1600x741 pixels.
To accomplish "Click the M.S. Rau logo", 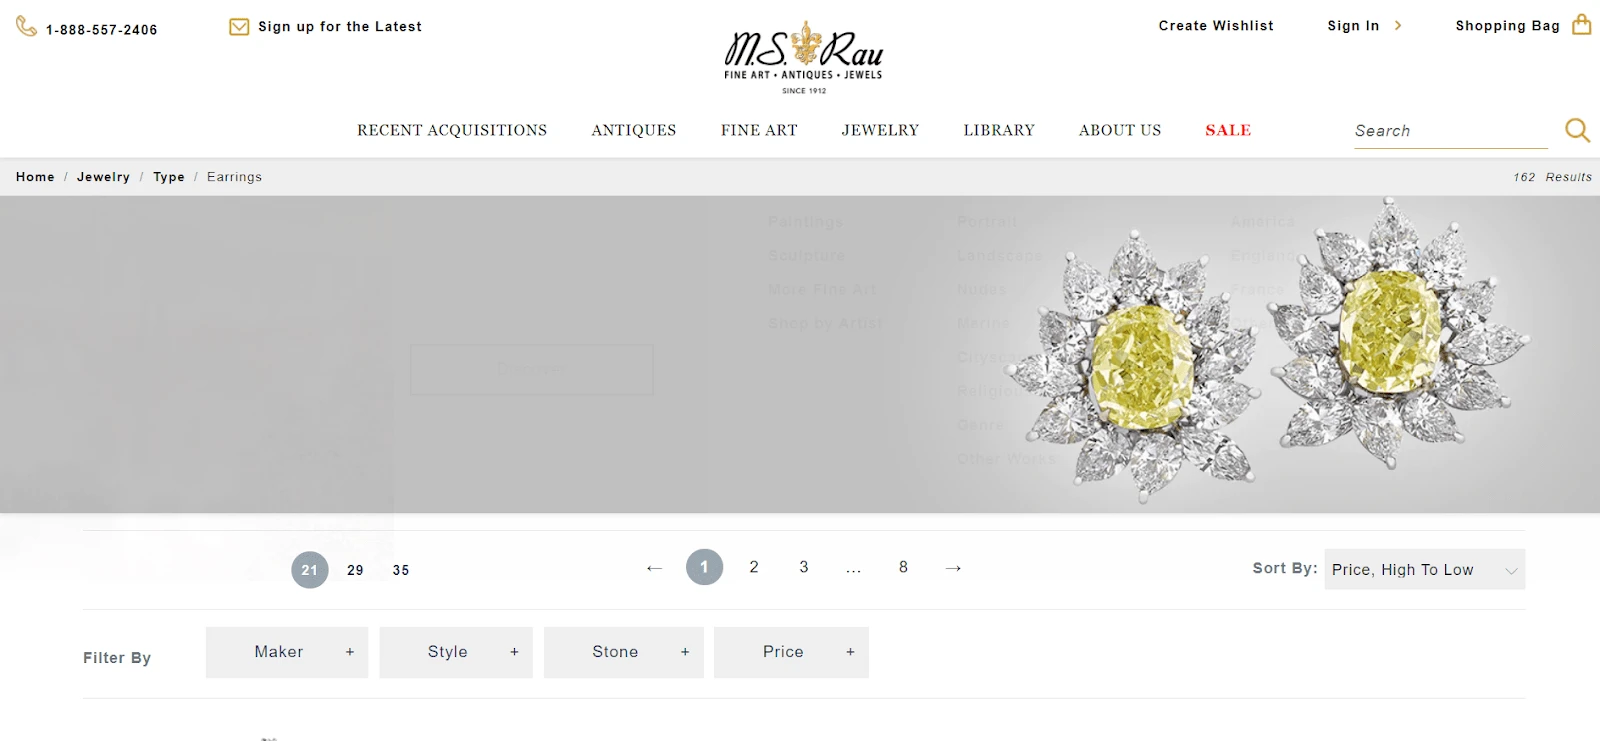I will (804, 58).
